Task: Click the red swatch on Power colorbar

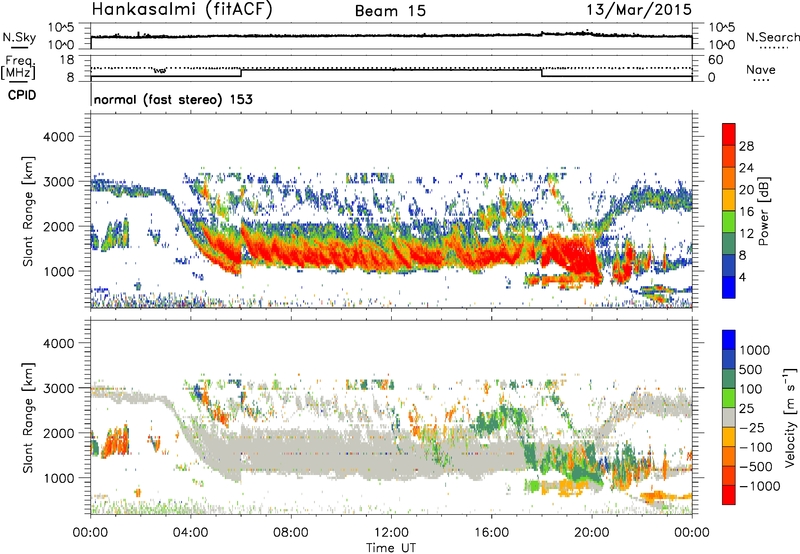Action: point(729,134)
